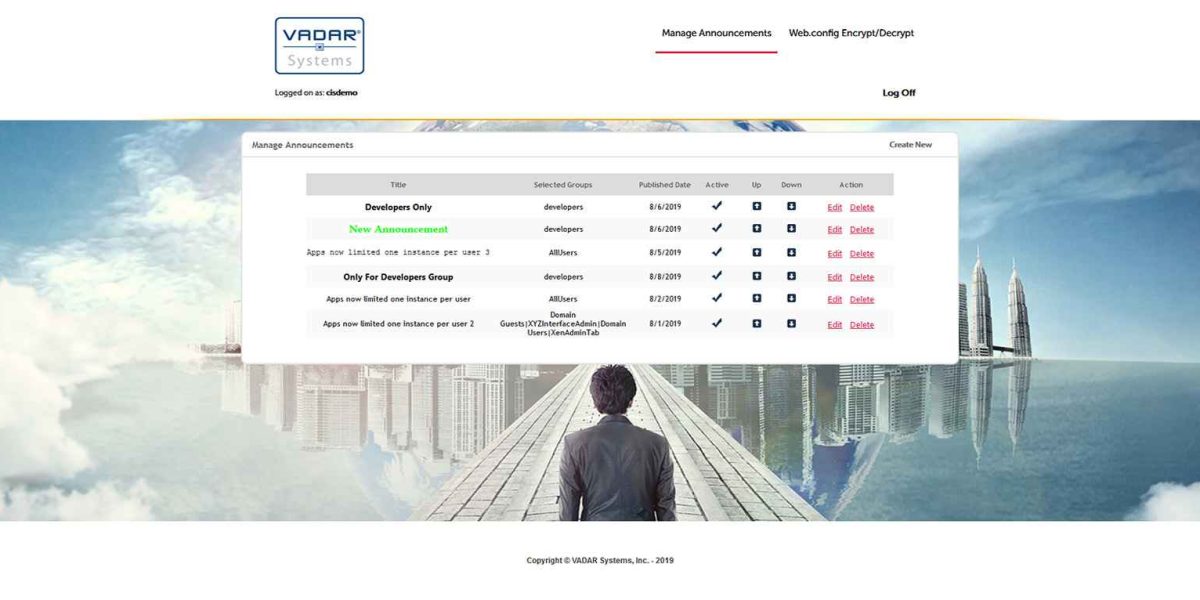This screenshot has width=1200, height=600.
Task: Log Off from the application
Action: pyautogui.click(x=898, y=92)
